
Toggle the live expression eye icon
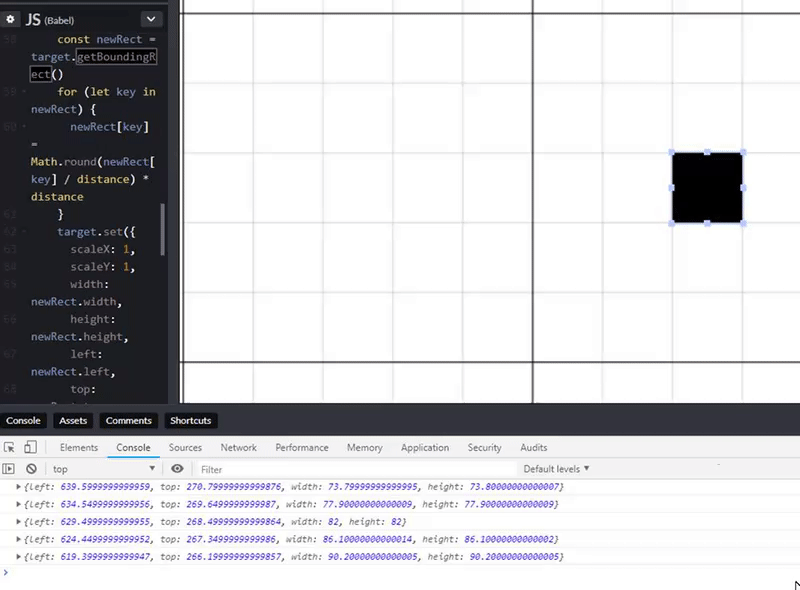pyautogui.click(x=177, y=469)
